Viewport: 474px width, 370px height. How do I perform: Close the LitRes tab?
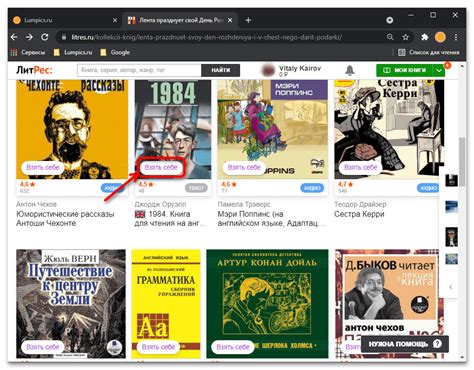[x=230, y=20]
